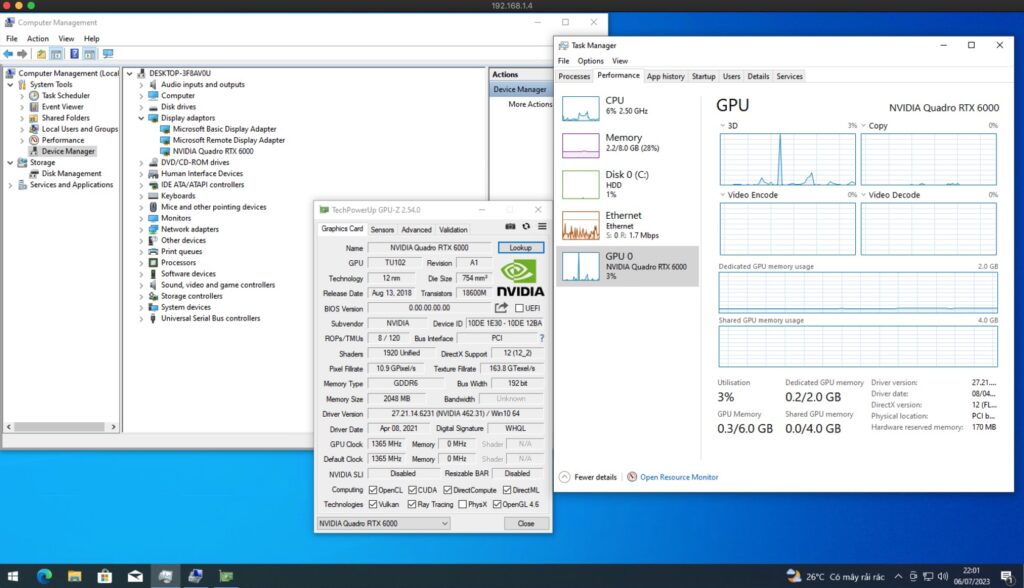Switch to the Details tab in Task Manager
This screenshot has height=588, width=1024.
(758, 76)
